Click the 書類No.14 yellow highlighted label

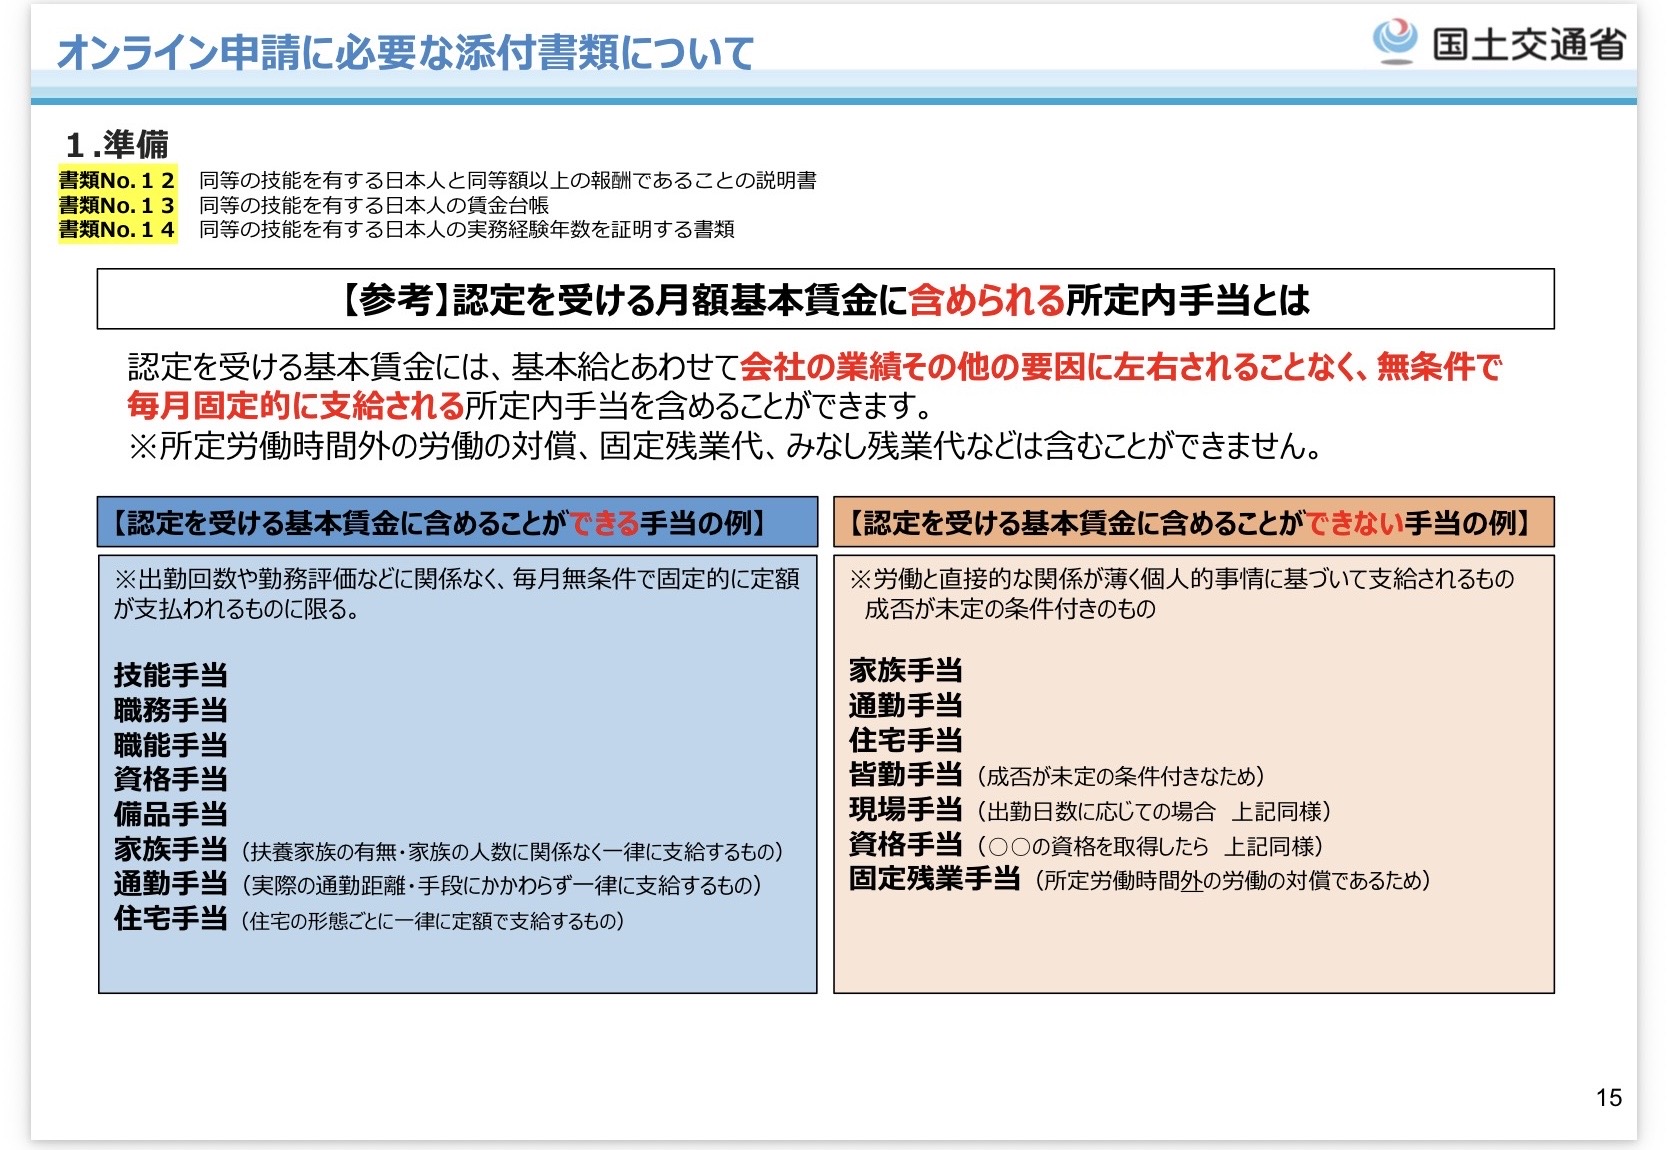click(x=117, y=229)
